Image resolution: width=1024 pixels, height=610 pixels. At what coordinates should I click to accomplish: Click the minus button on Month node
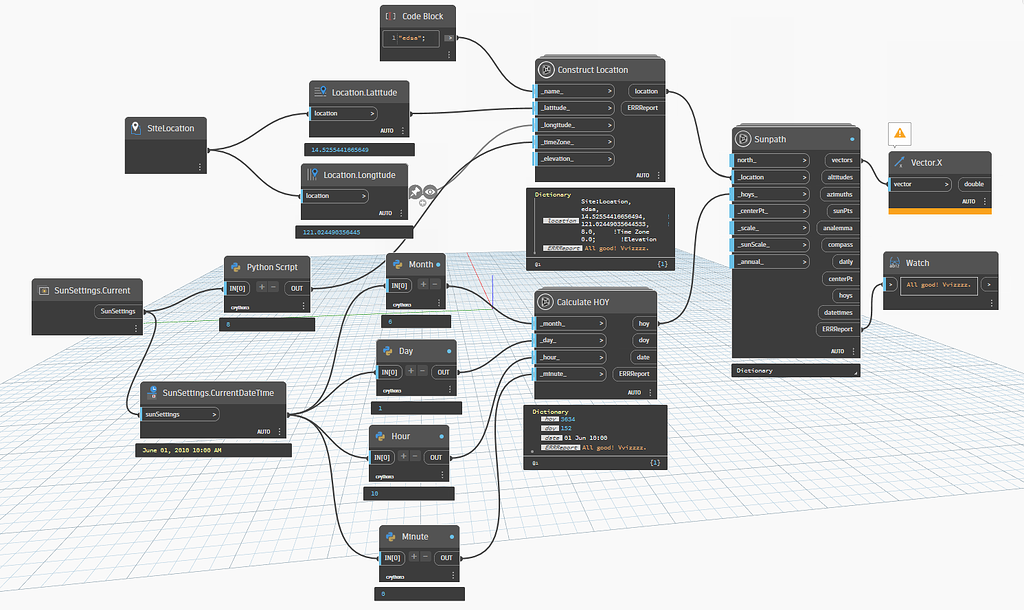[x=435, y=284]
